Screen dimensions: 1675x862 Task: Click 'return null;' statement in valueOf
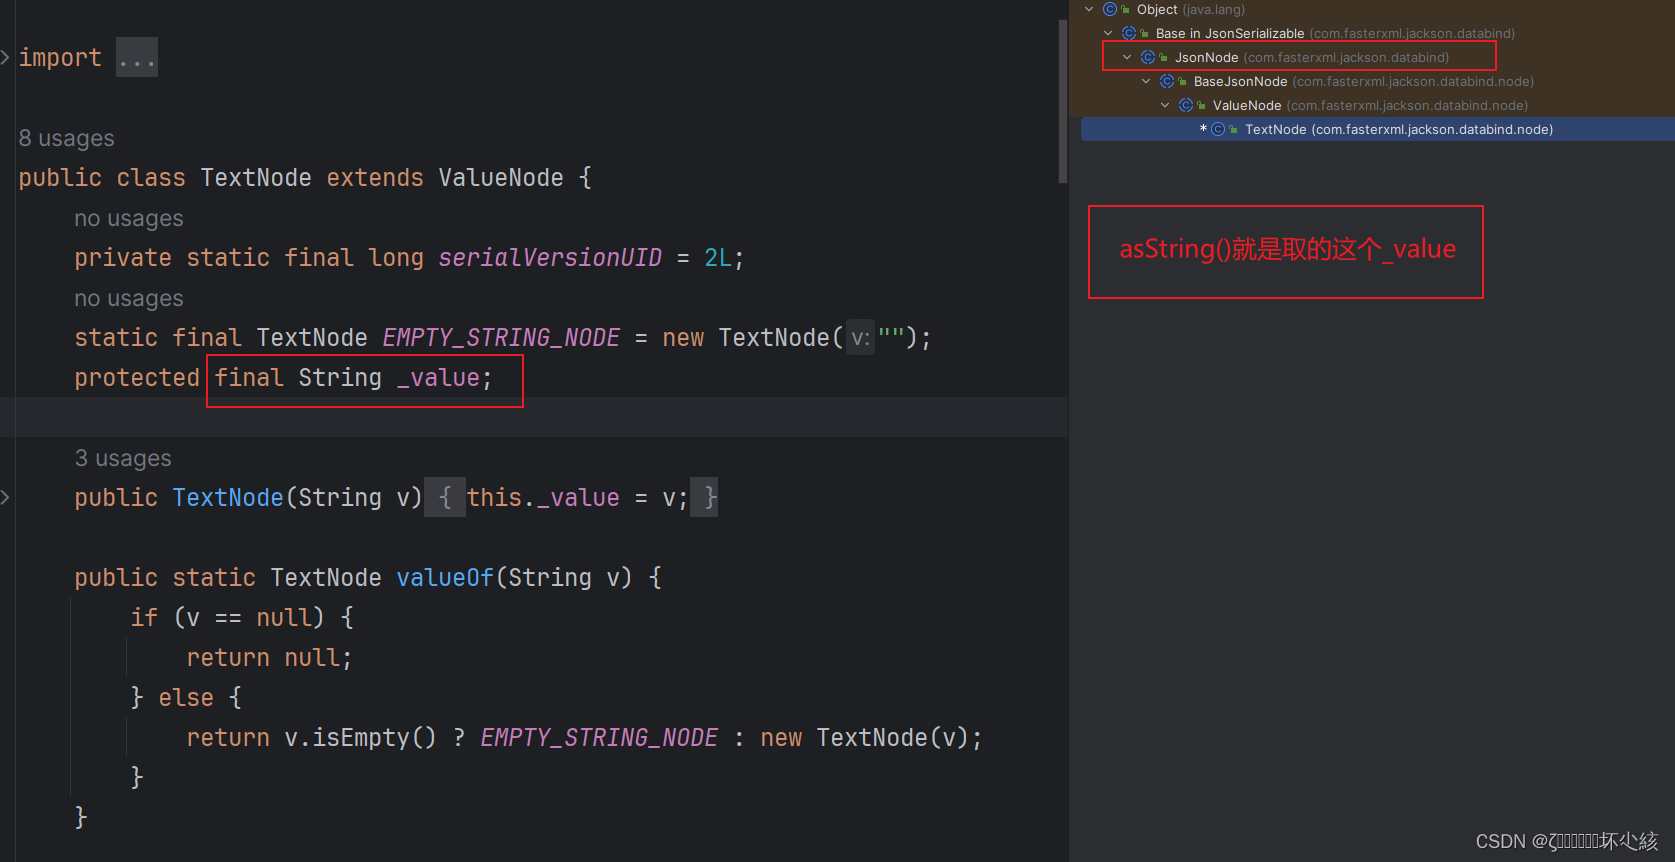269,658
